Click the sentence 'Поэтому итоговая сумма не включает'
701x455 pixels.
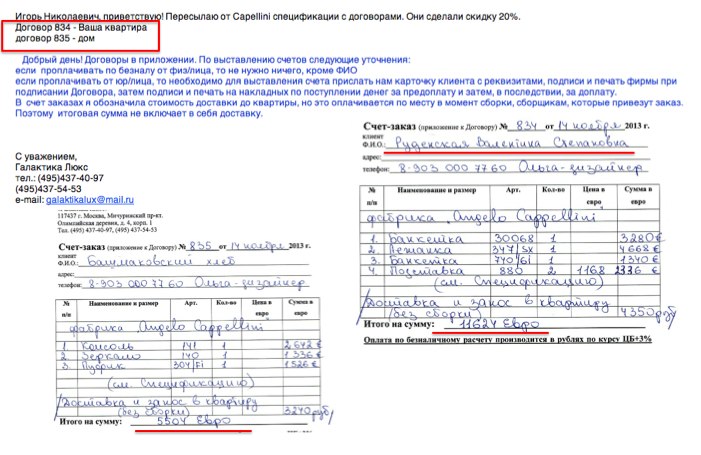[139, 114]
